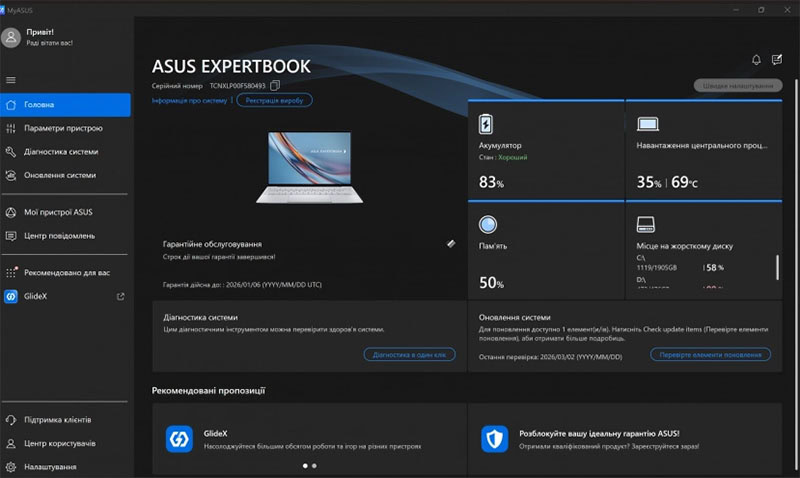Image resolution: width=800 pixels, height=478 pixels.
Task: Click the Налаштування gear icon
Action: (11, 467)
